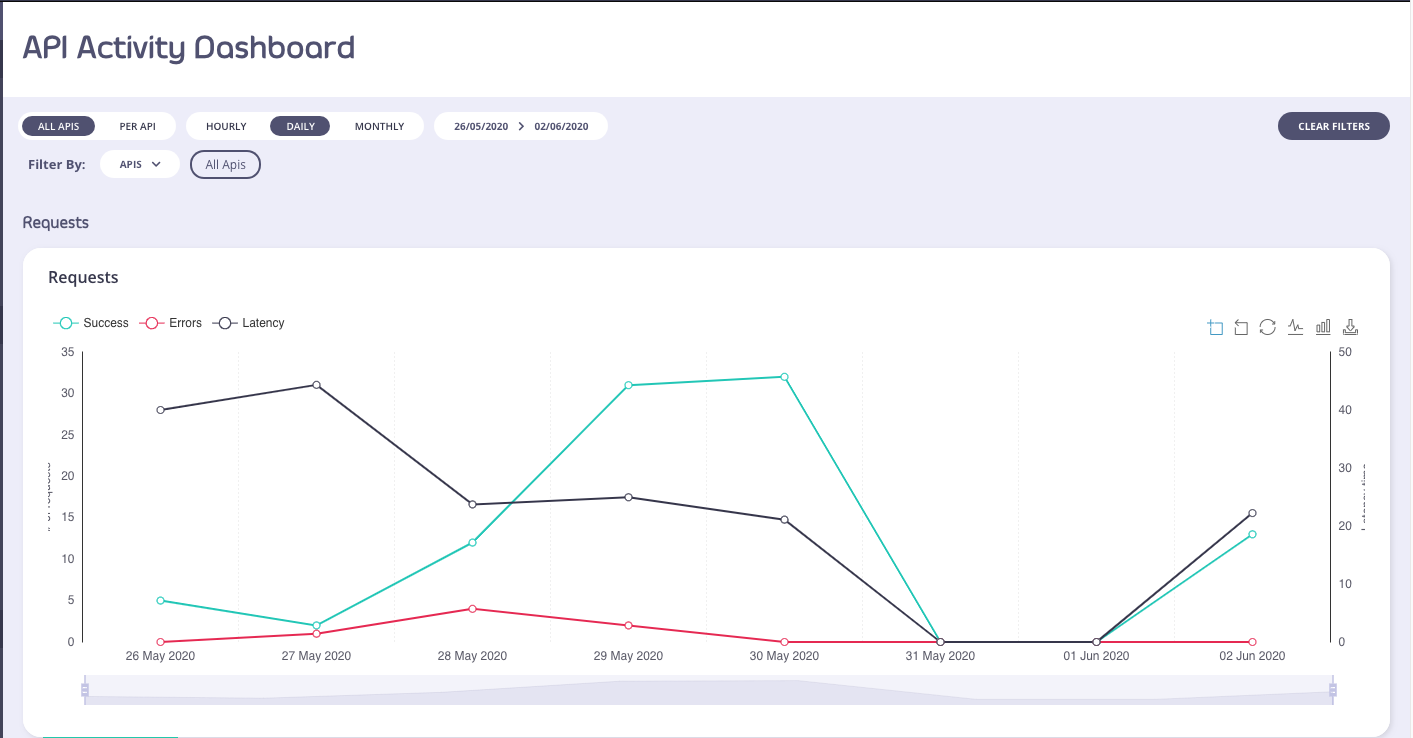Select the MONTHLY time granularity
This screenshot has height=738, width=1413.
[379, 126]
